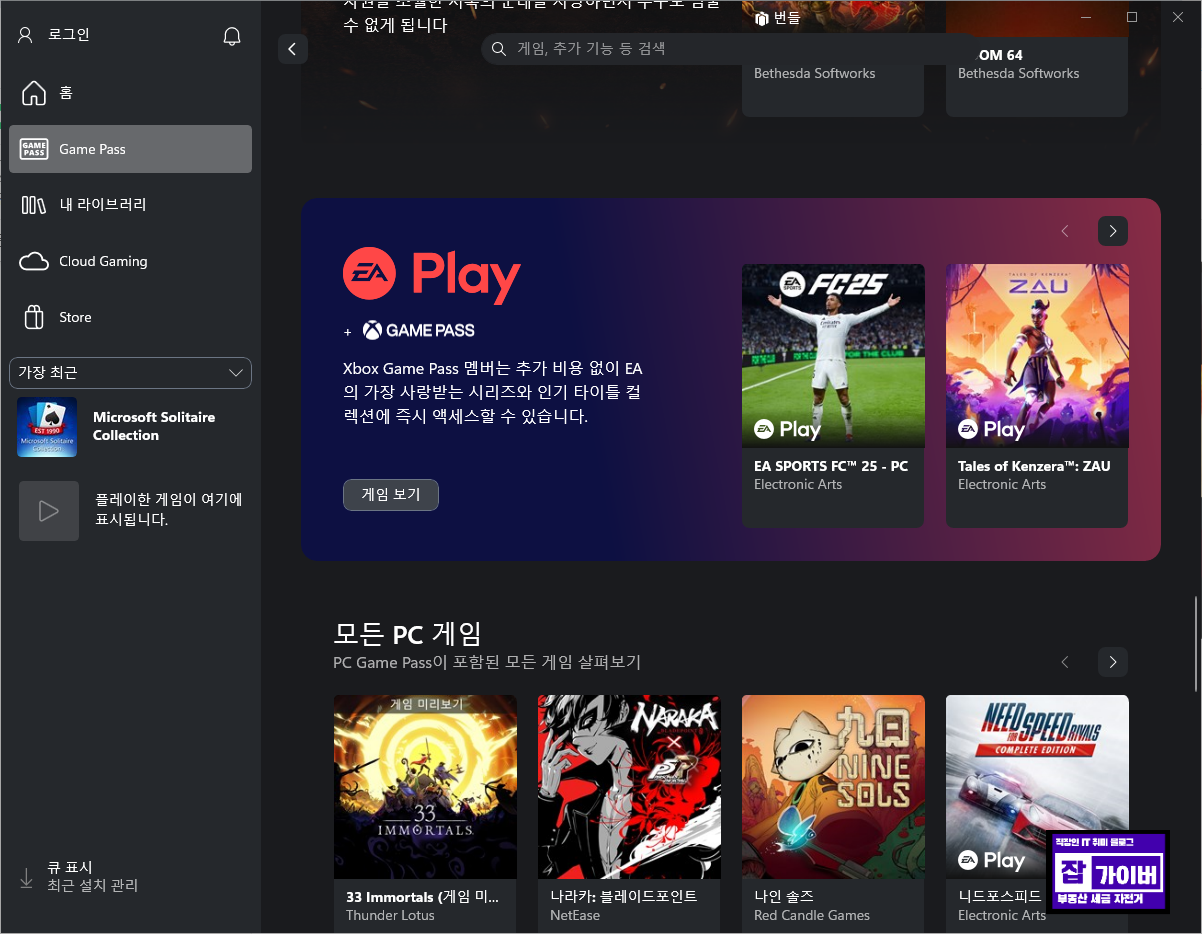Image resolution: width=1202 pixels, height=934 pixels.
Task: Select Game Pass in the sidebar
Action: [x=130, y=149]
